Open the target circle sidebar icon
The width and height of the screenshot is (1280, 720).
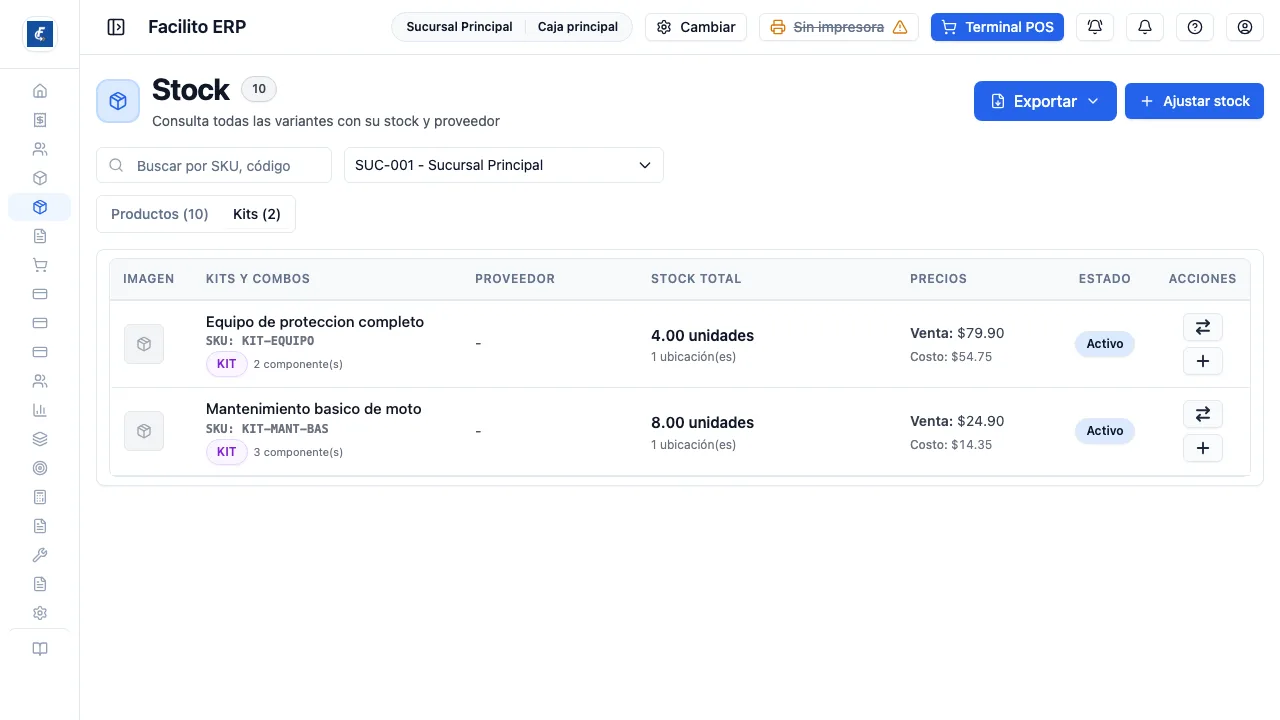(40, 468)
